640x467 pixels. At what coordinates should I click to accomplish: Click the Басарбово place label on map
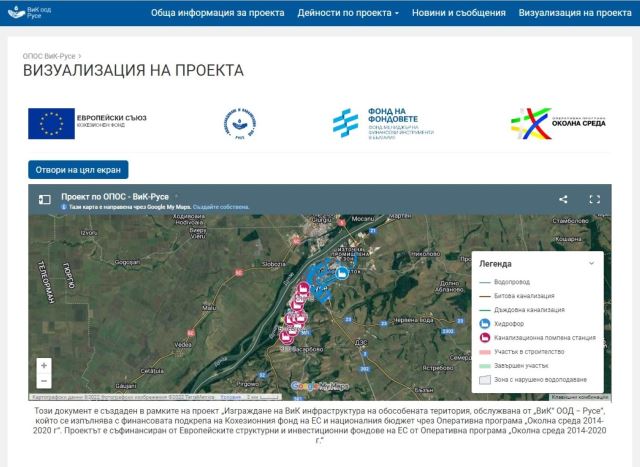tap(308, 349)
